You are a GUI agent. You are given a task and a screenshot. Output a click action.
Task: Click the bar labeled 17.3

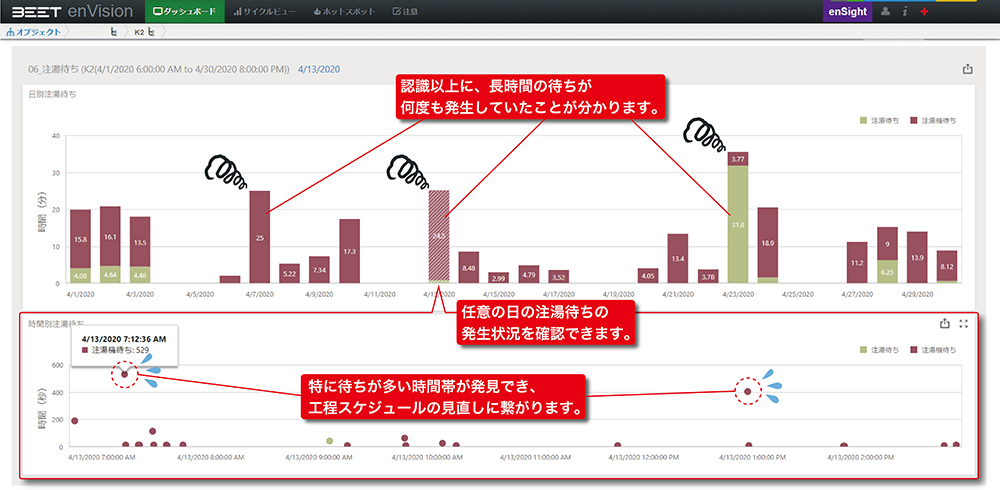[349, 251]
